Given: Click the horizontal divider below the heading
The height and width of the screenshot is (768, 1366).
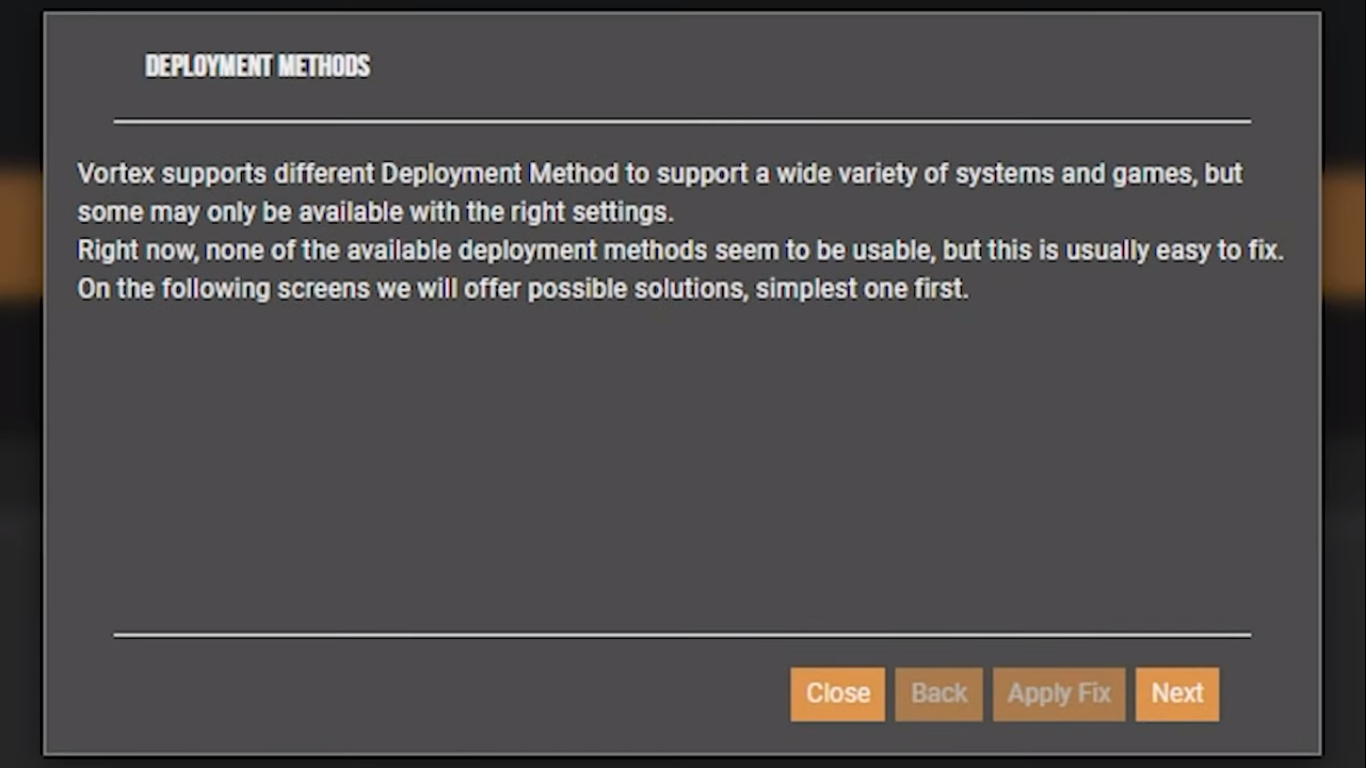Looking at the screenshot, I should pos(682,121).
